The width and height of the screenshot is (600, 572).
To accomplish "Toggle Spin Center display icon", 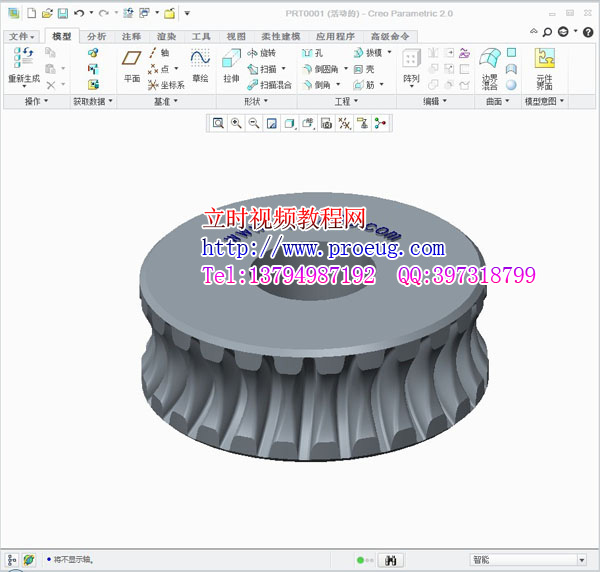I will click(380, 123).
